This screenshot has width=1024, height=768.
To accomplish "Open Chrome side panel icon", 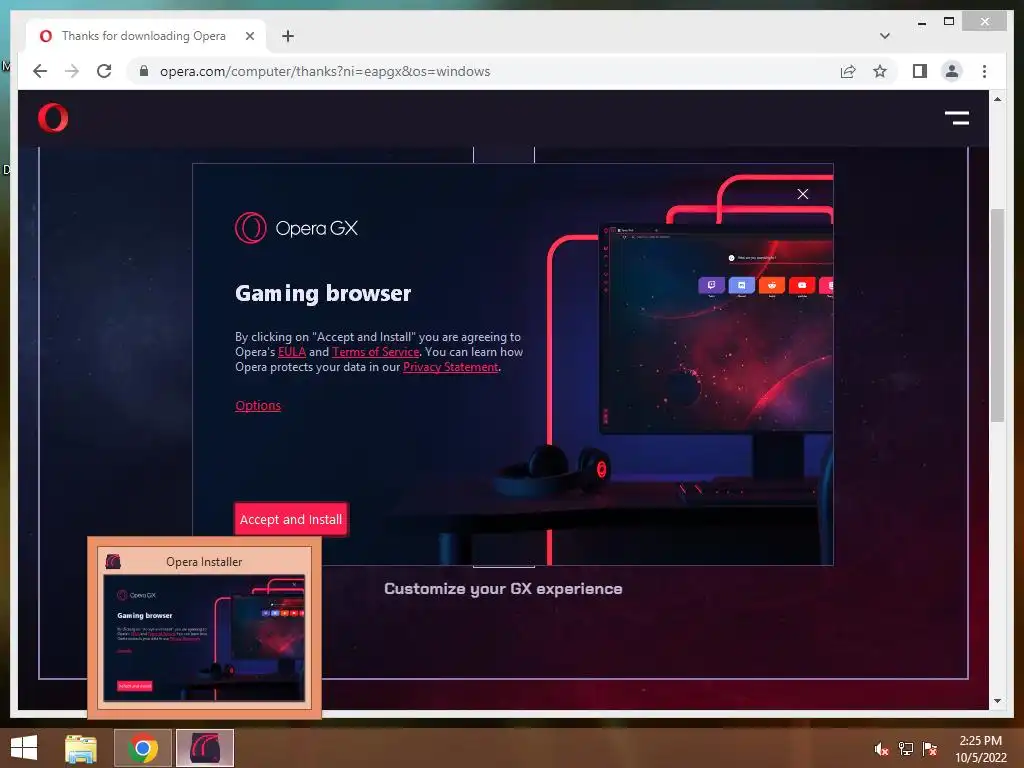I will coord(920,71).
